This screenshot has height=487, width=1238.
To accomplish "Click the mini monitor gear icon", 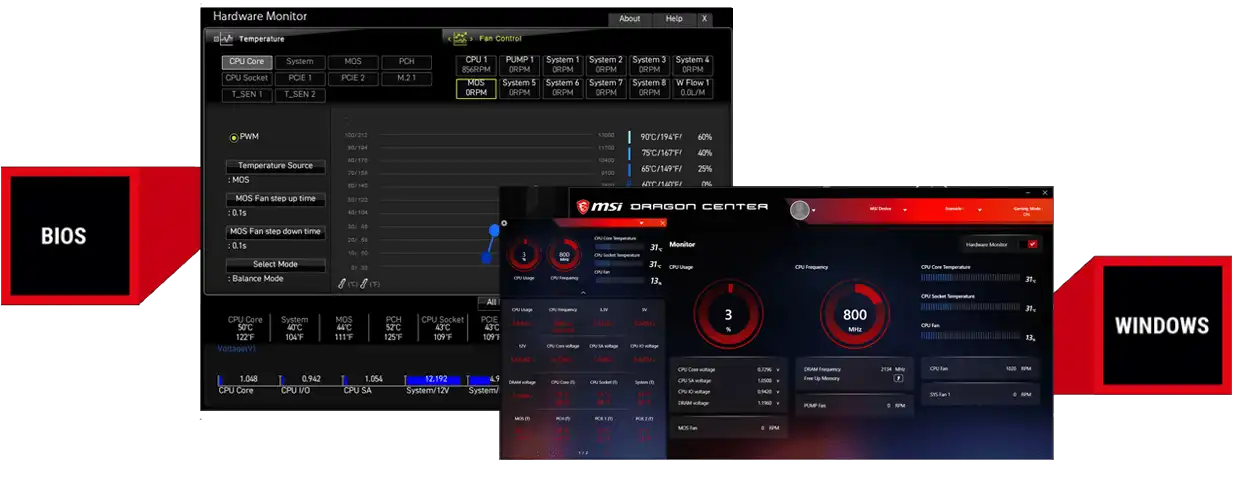I will pos(504,223).
